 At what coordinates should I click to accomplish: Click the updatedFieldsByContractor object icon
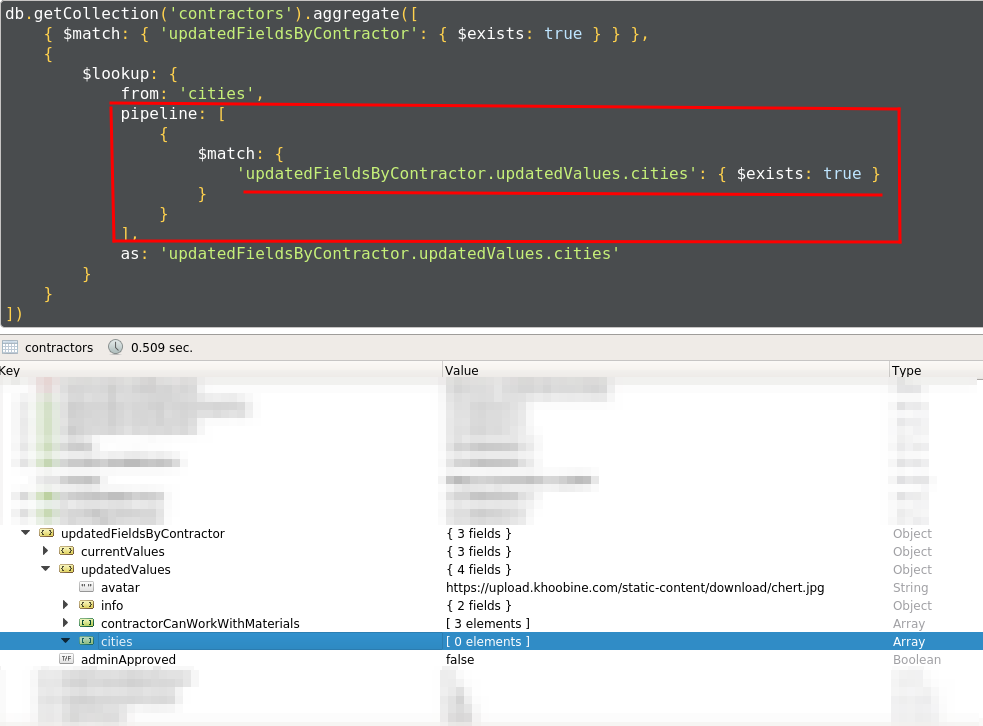click(47, 534)
